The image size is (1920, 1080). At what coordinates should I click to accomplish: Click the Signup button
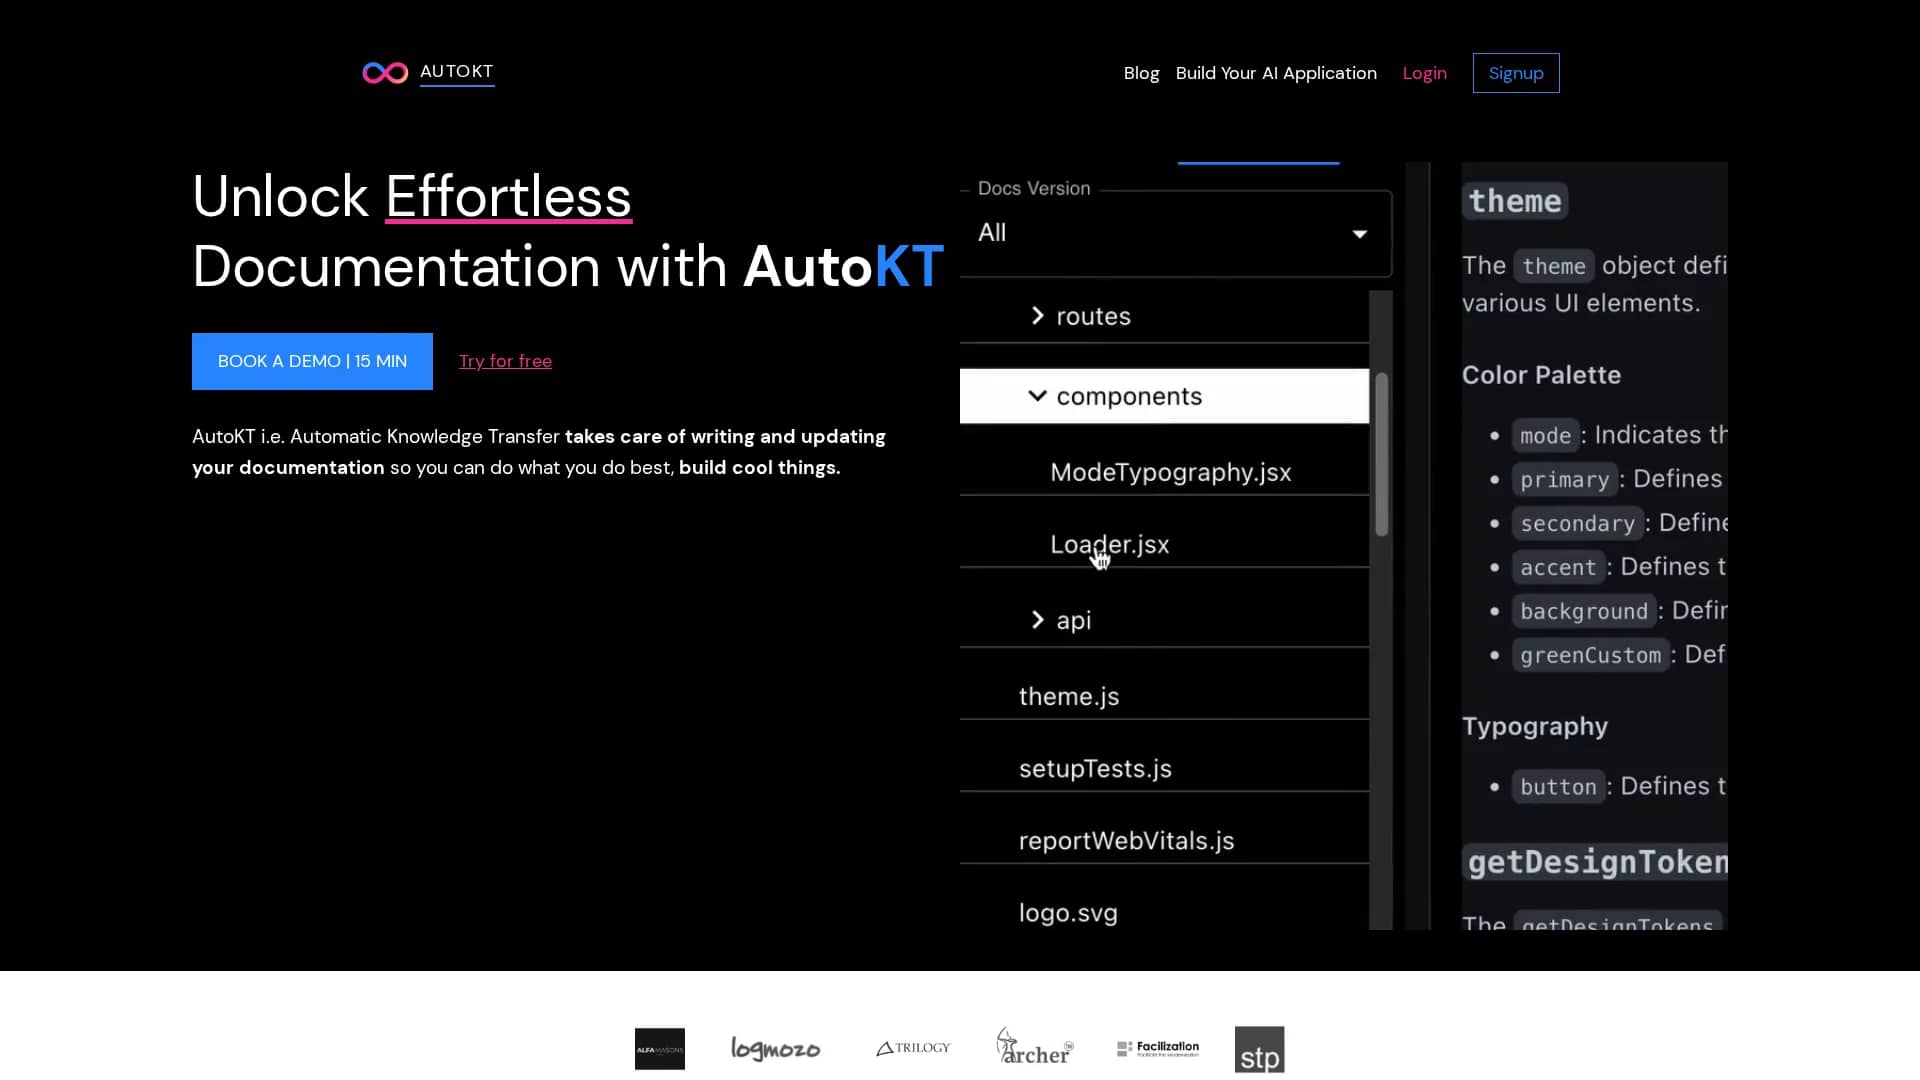click(1516, 73)
